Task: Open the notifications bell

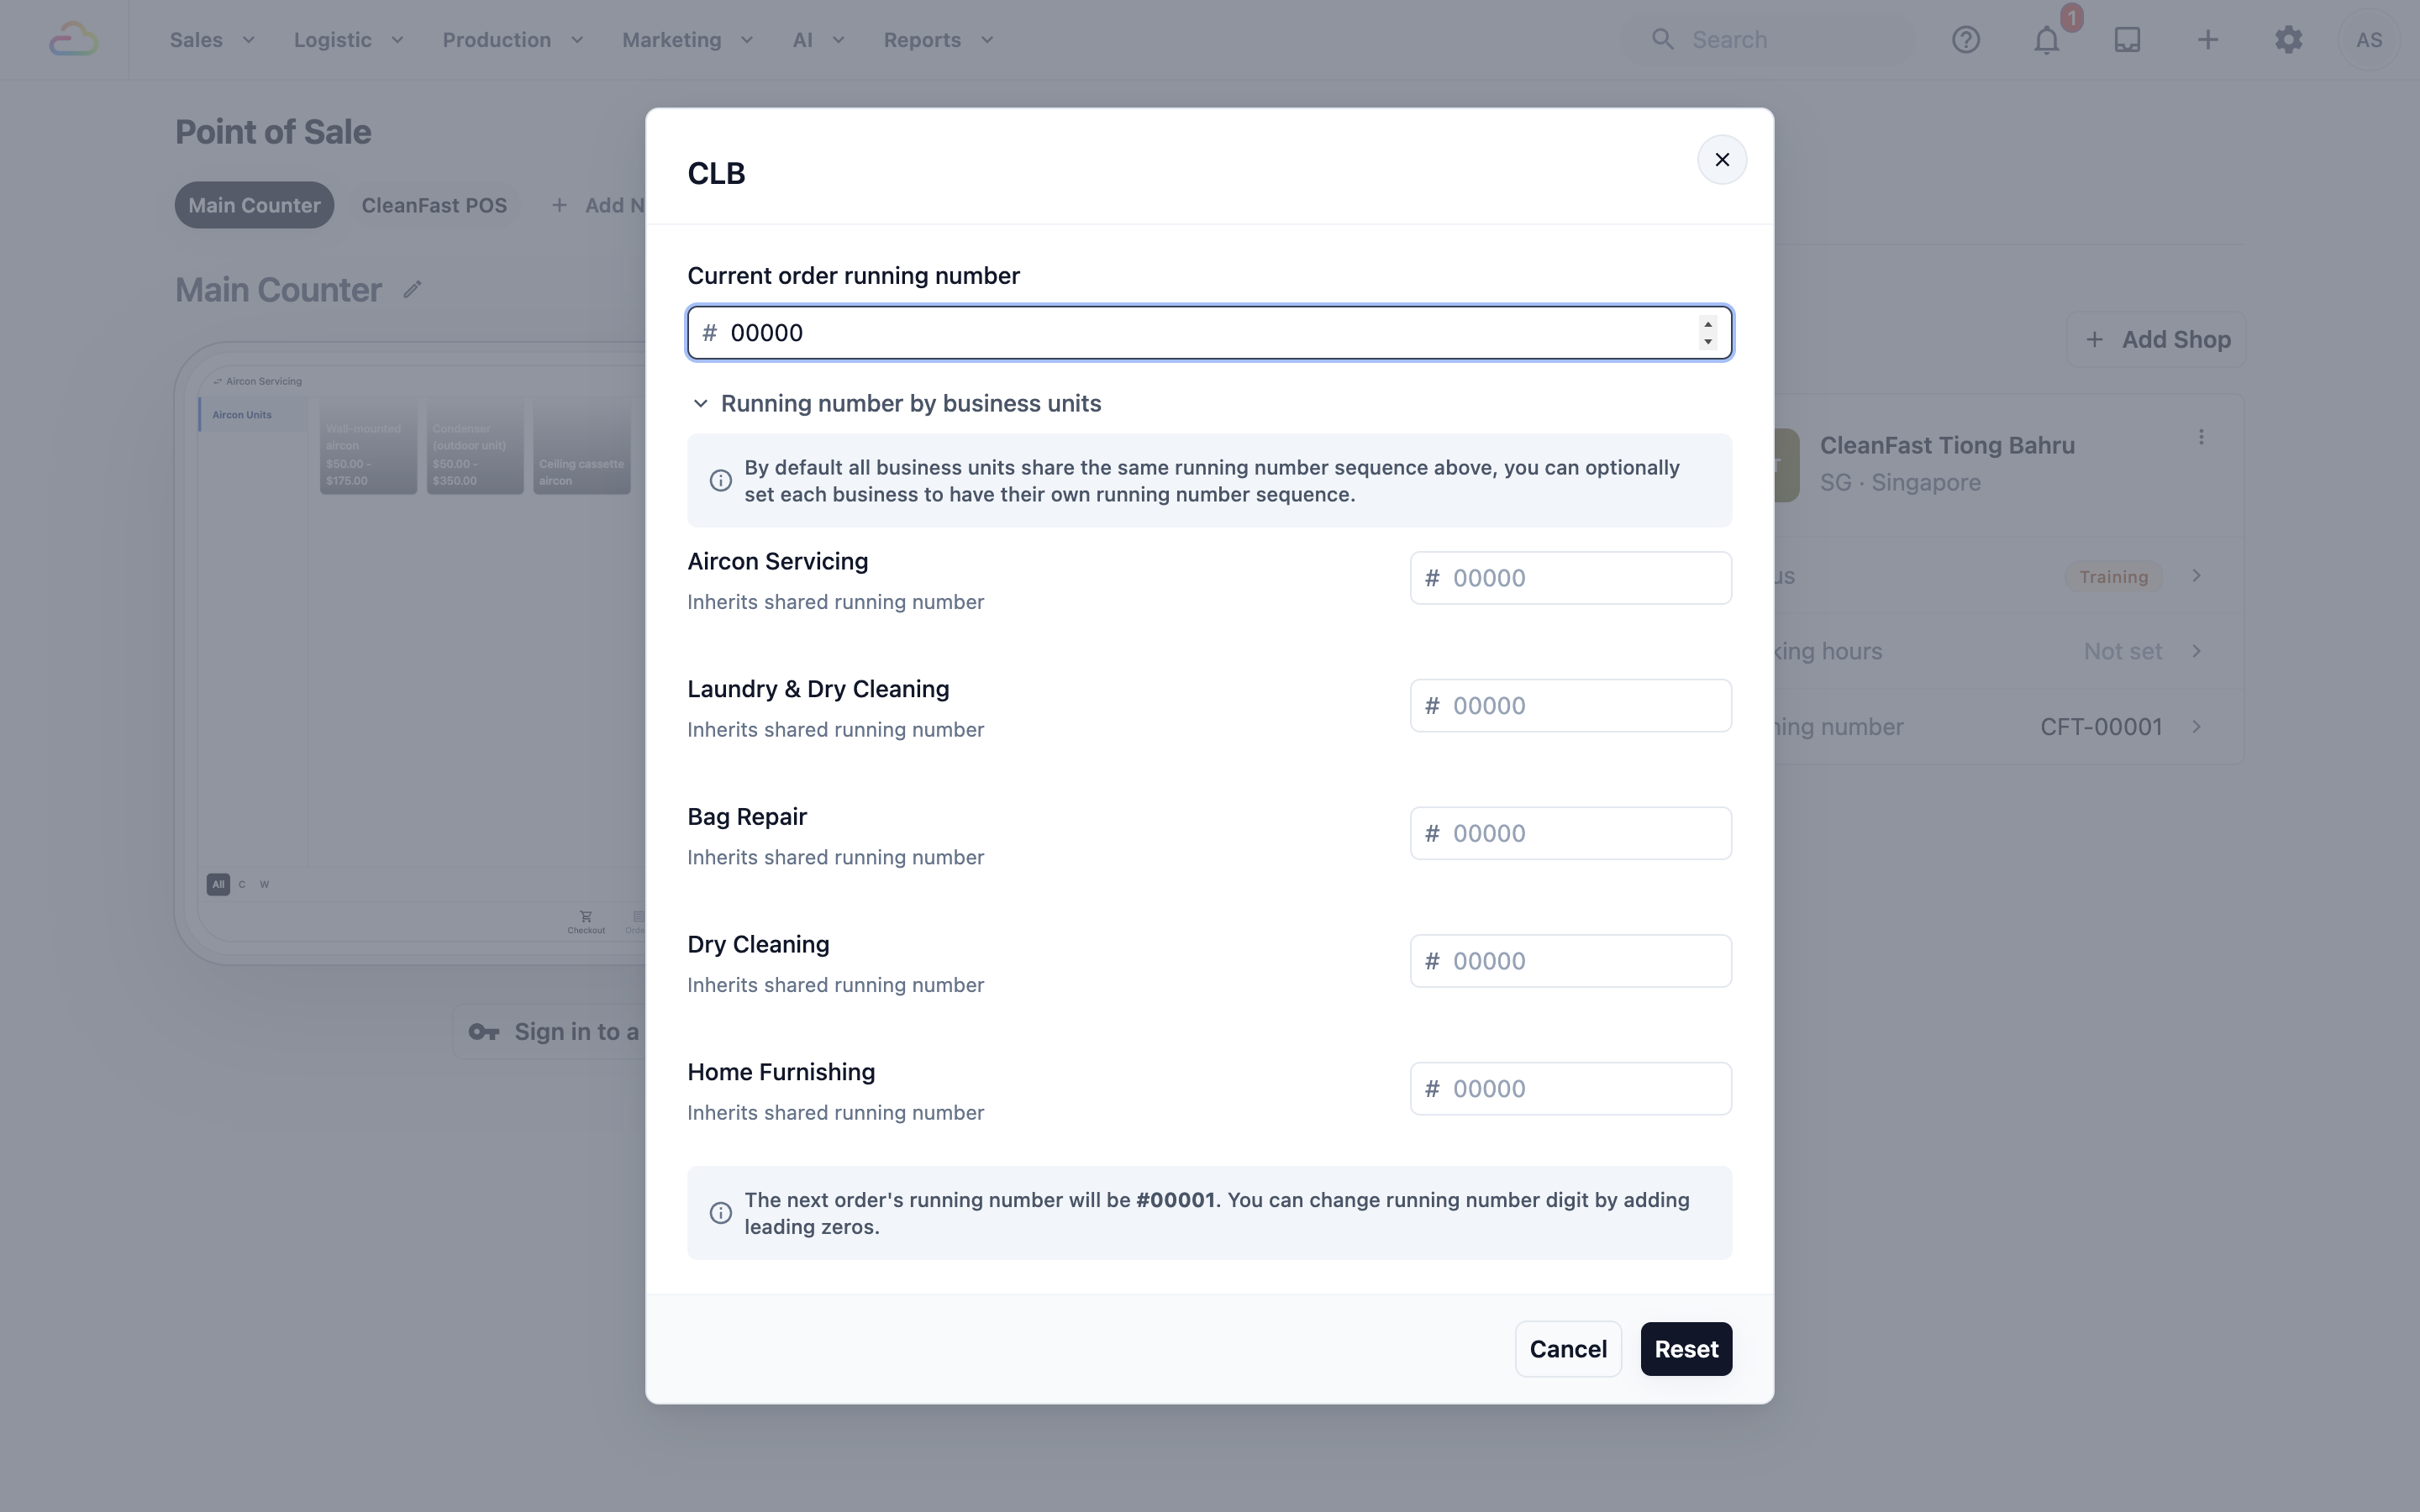Action: 2046,40
